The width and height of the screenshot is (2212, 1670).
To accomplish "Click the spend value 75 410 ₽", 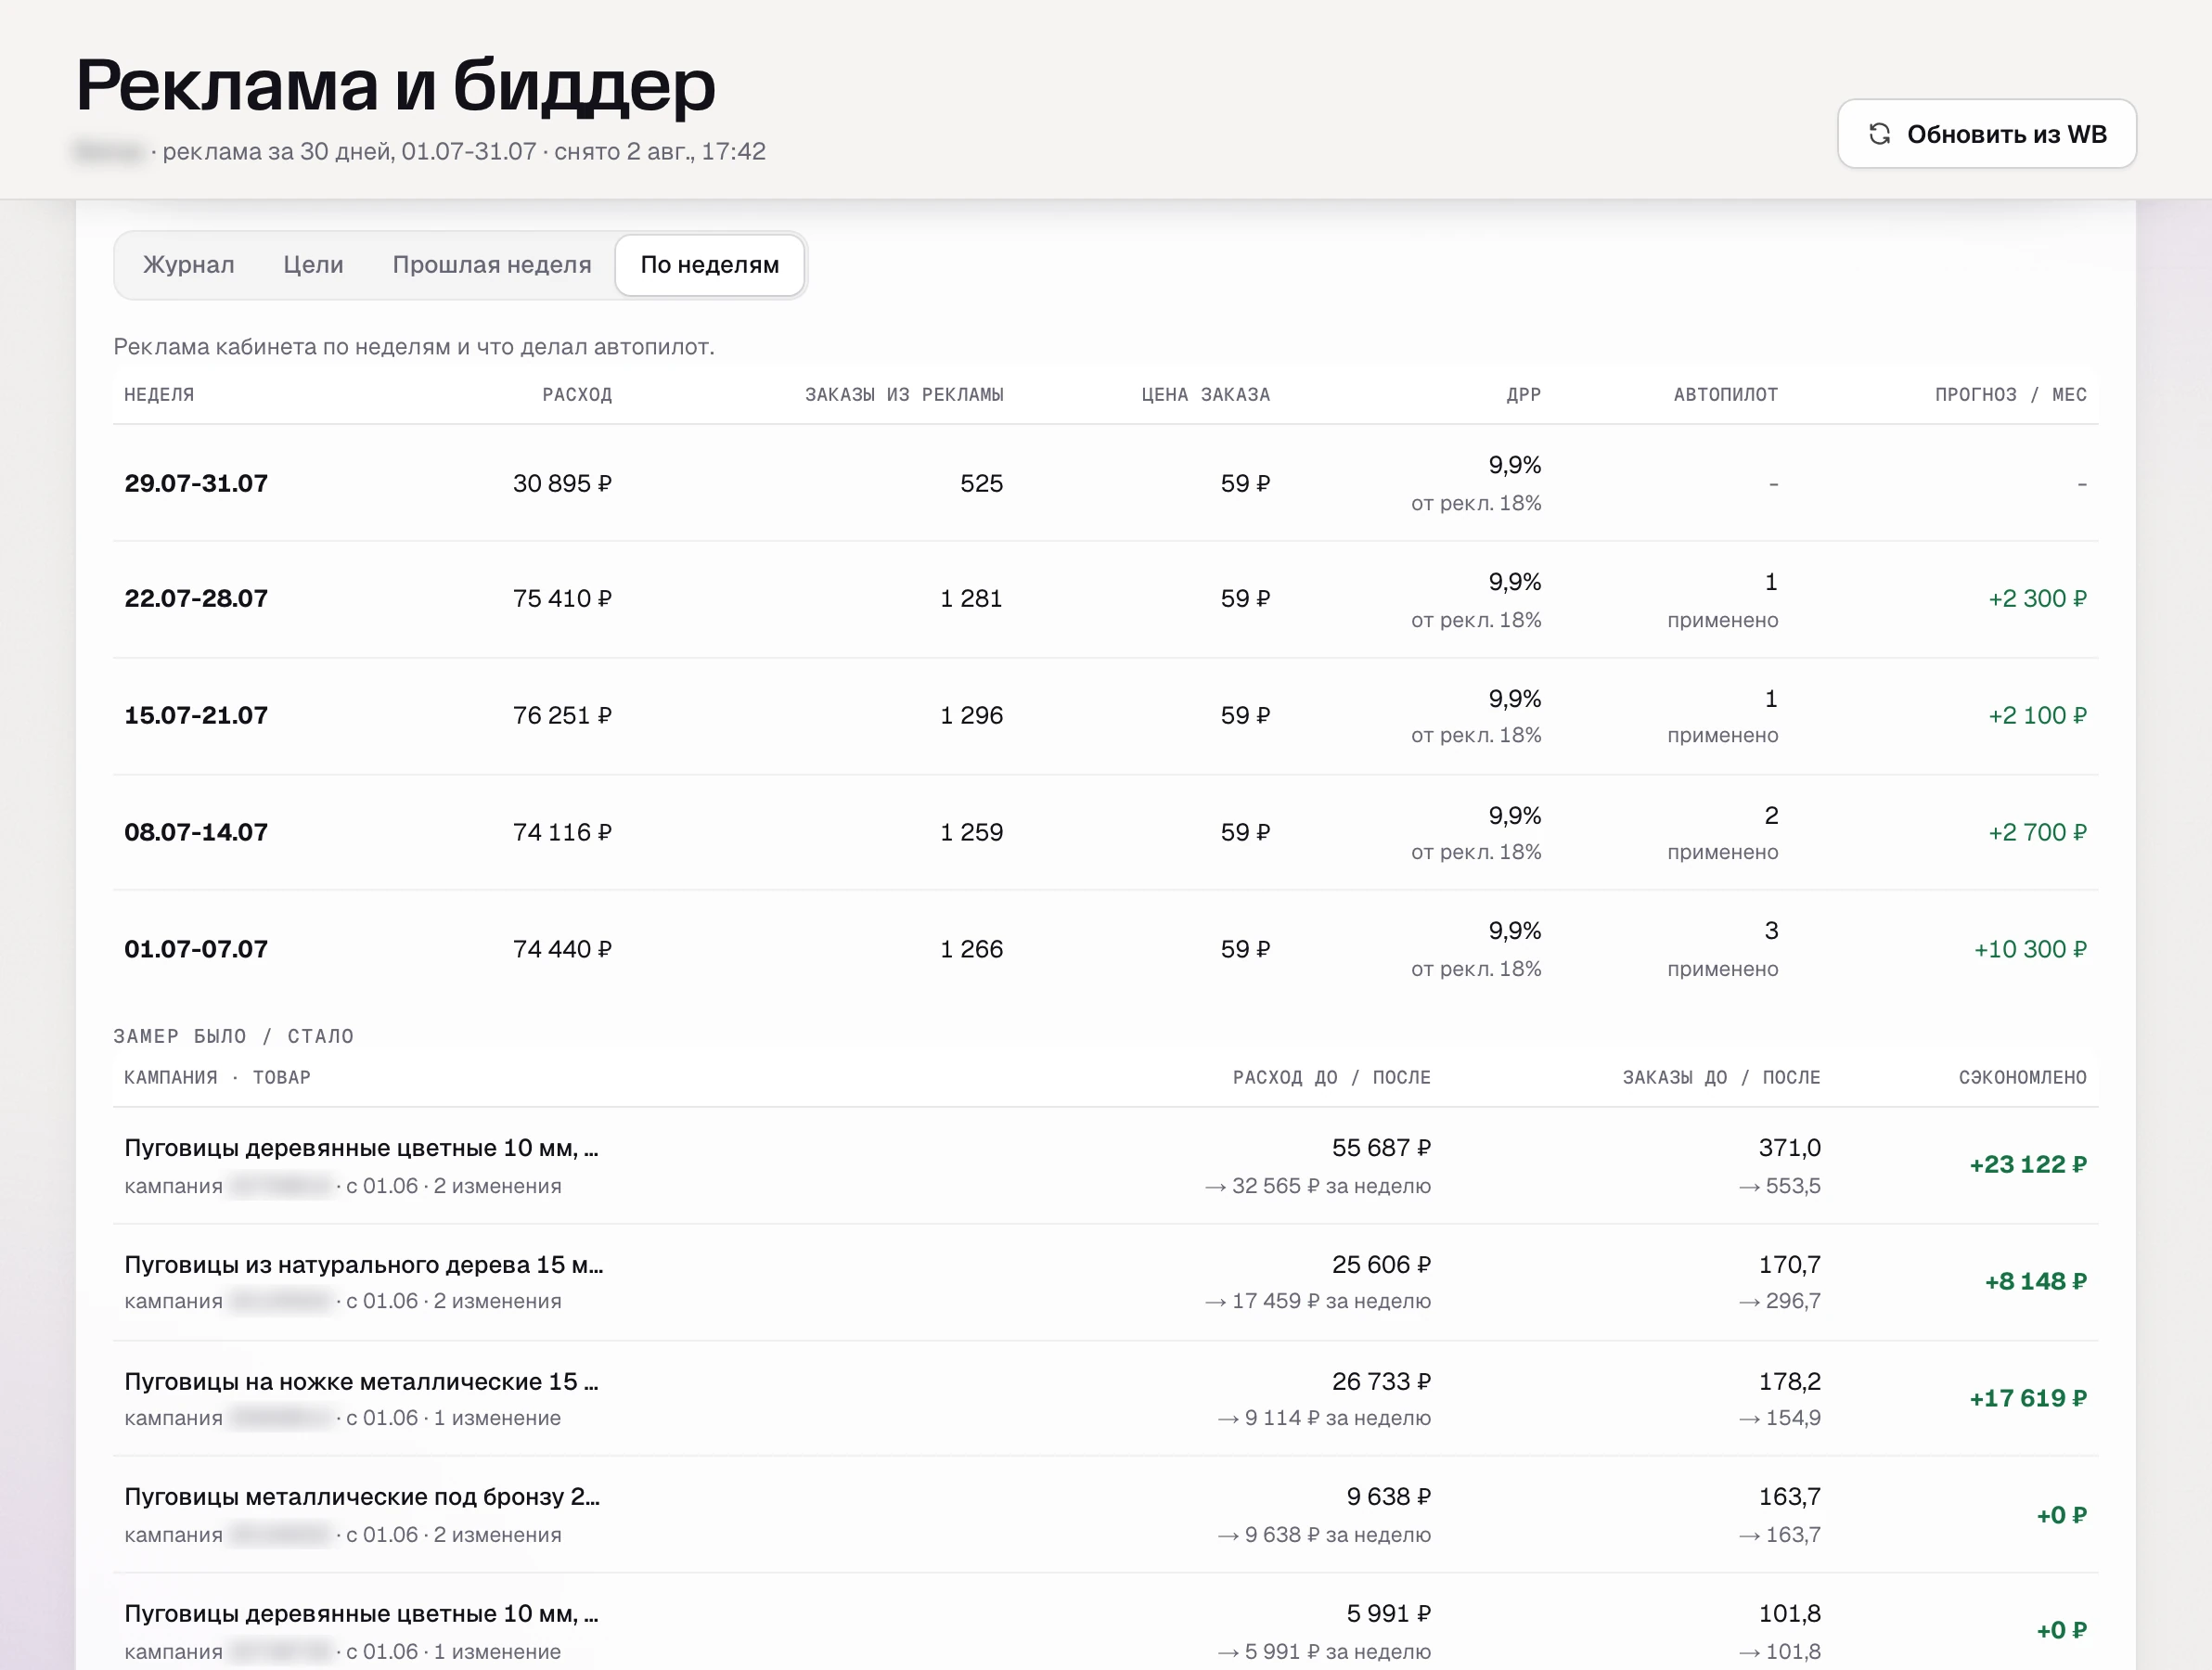I will [562, 599].
